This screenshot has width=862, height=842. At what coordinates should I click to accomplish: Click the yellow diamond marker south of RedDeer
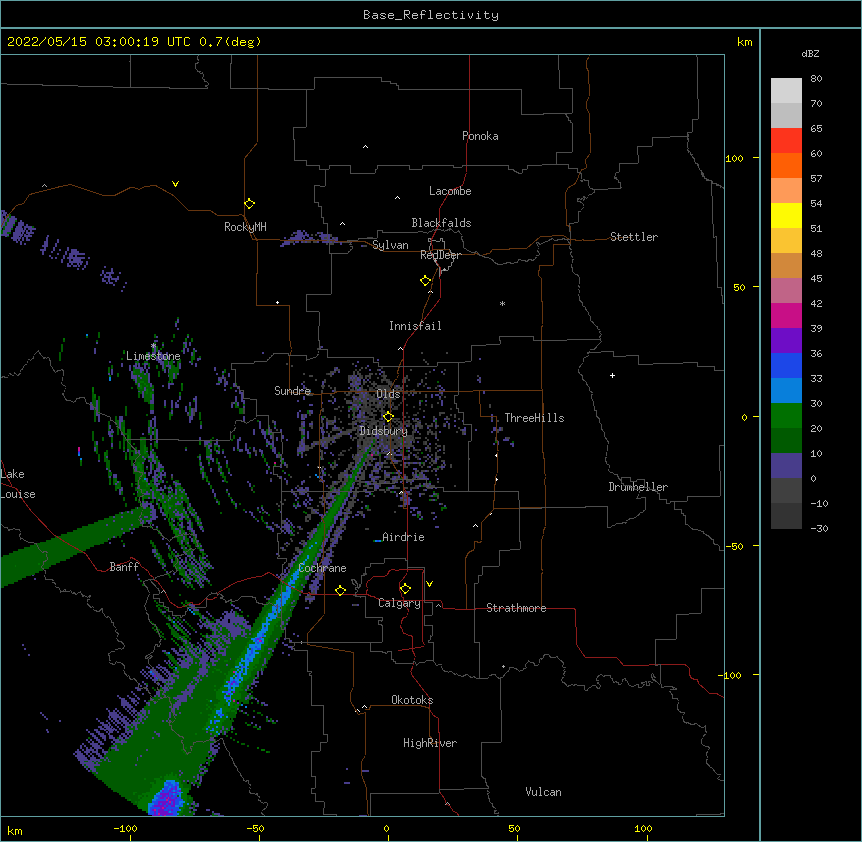tap(426, 281)
